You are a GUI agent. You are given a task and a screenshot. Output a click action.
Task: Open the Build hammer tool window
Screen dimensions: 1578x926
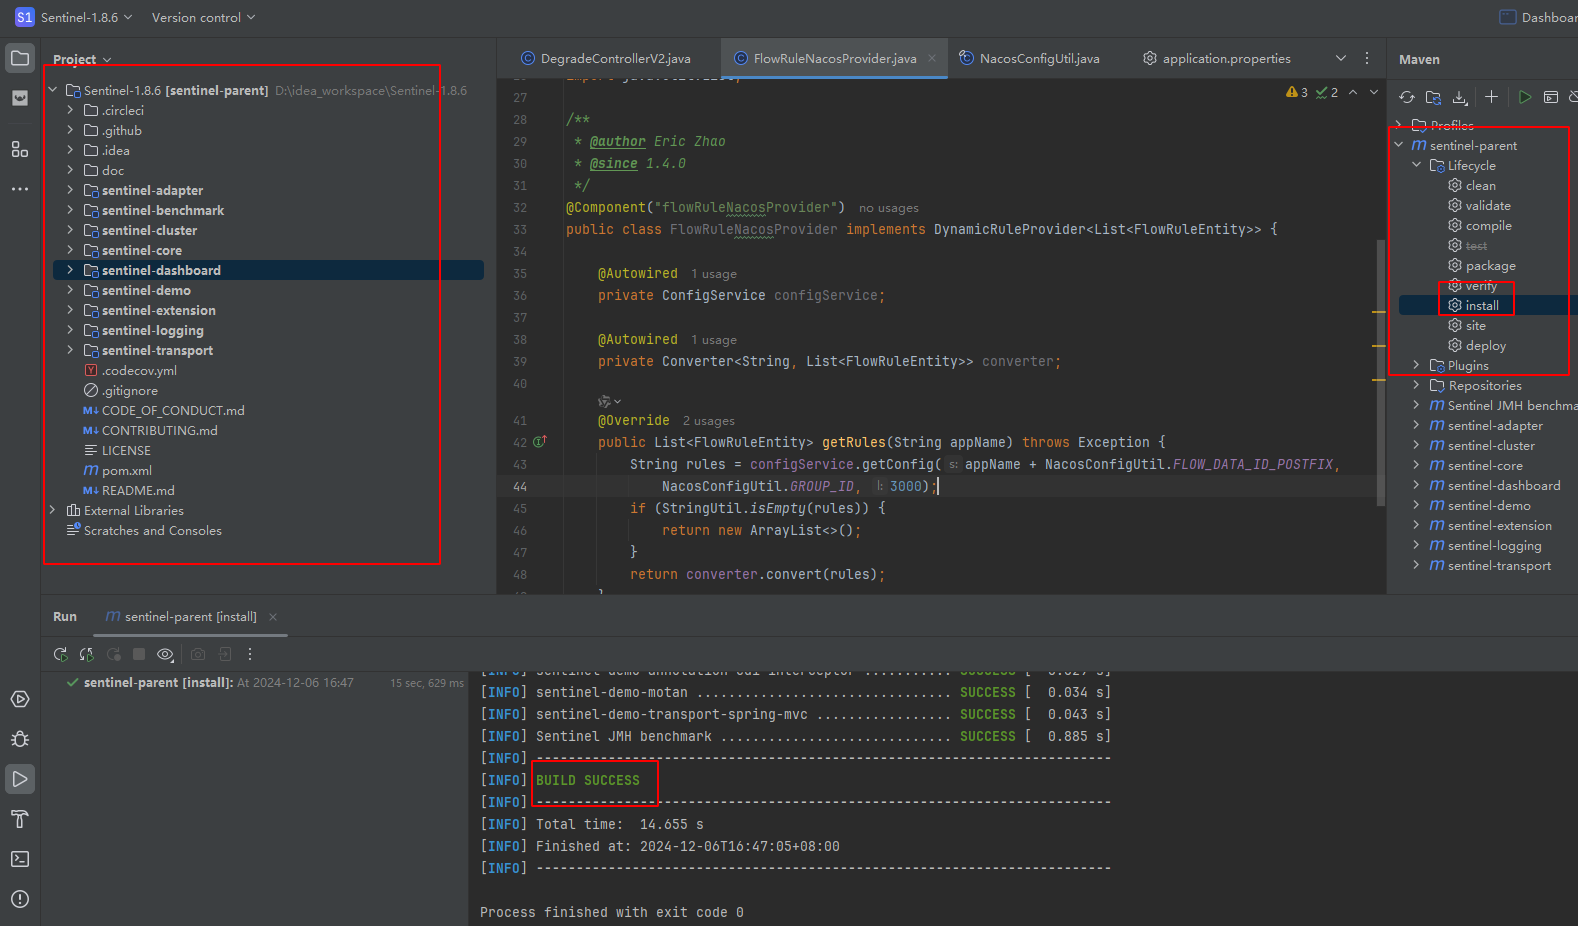pos(20,819)
